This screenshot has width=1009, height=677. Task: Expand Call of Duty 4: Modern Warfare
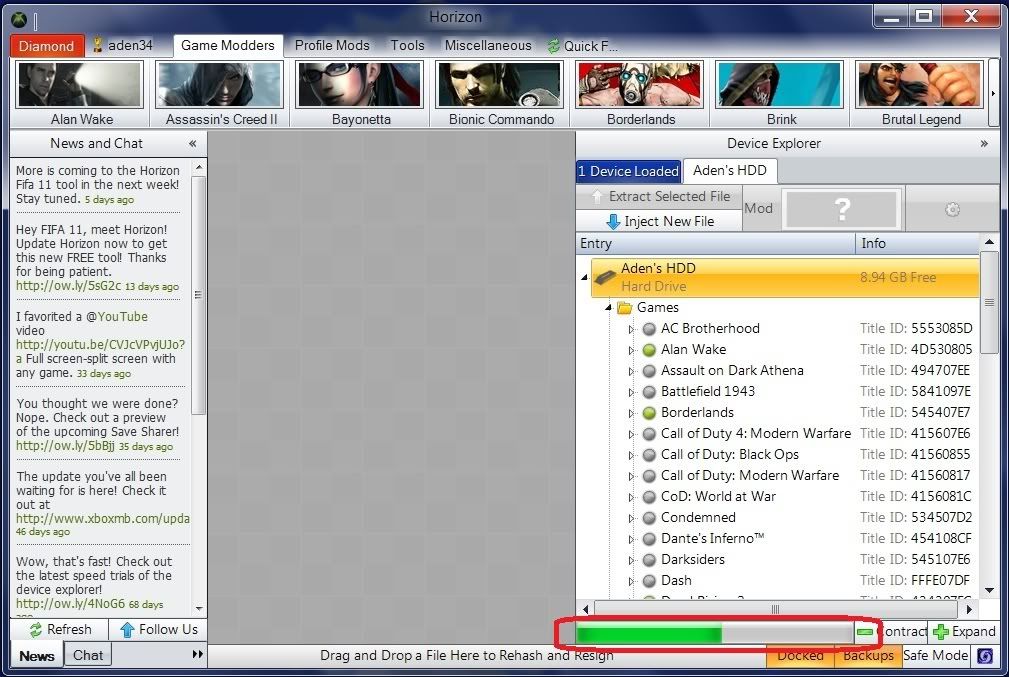click(631, 434)
